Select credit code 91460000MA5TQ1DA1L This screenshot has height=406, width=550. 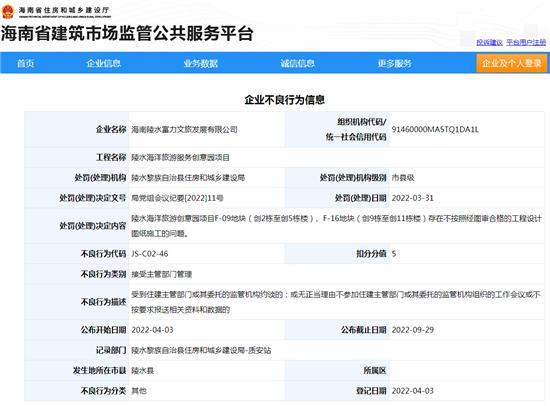[x=435, y=129]
